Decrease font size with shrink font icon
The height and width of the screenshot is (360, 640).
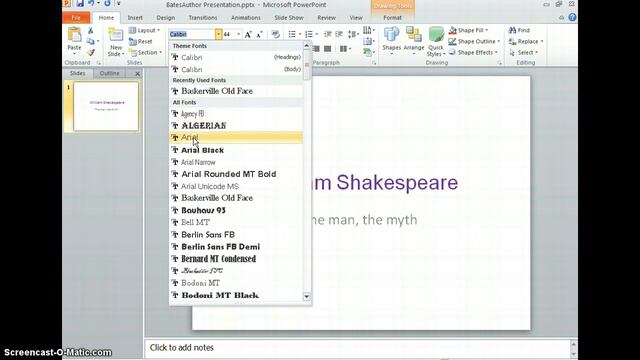coord(259,35)
